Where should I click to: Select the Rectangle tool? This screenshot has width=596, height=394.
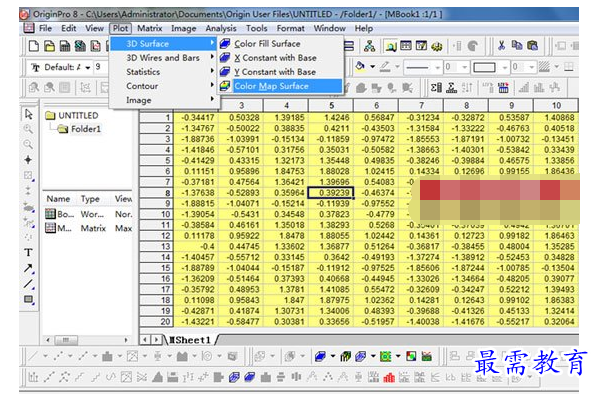point(29,299)
